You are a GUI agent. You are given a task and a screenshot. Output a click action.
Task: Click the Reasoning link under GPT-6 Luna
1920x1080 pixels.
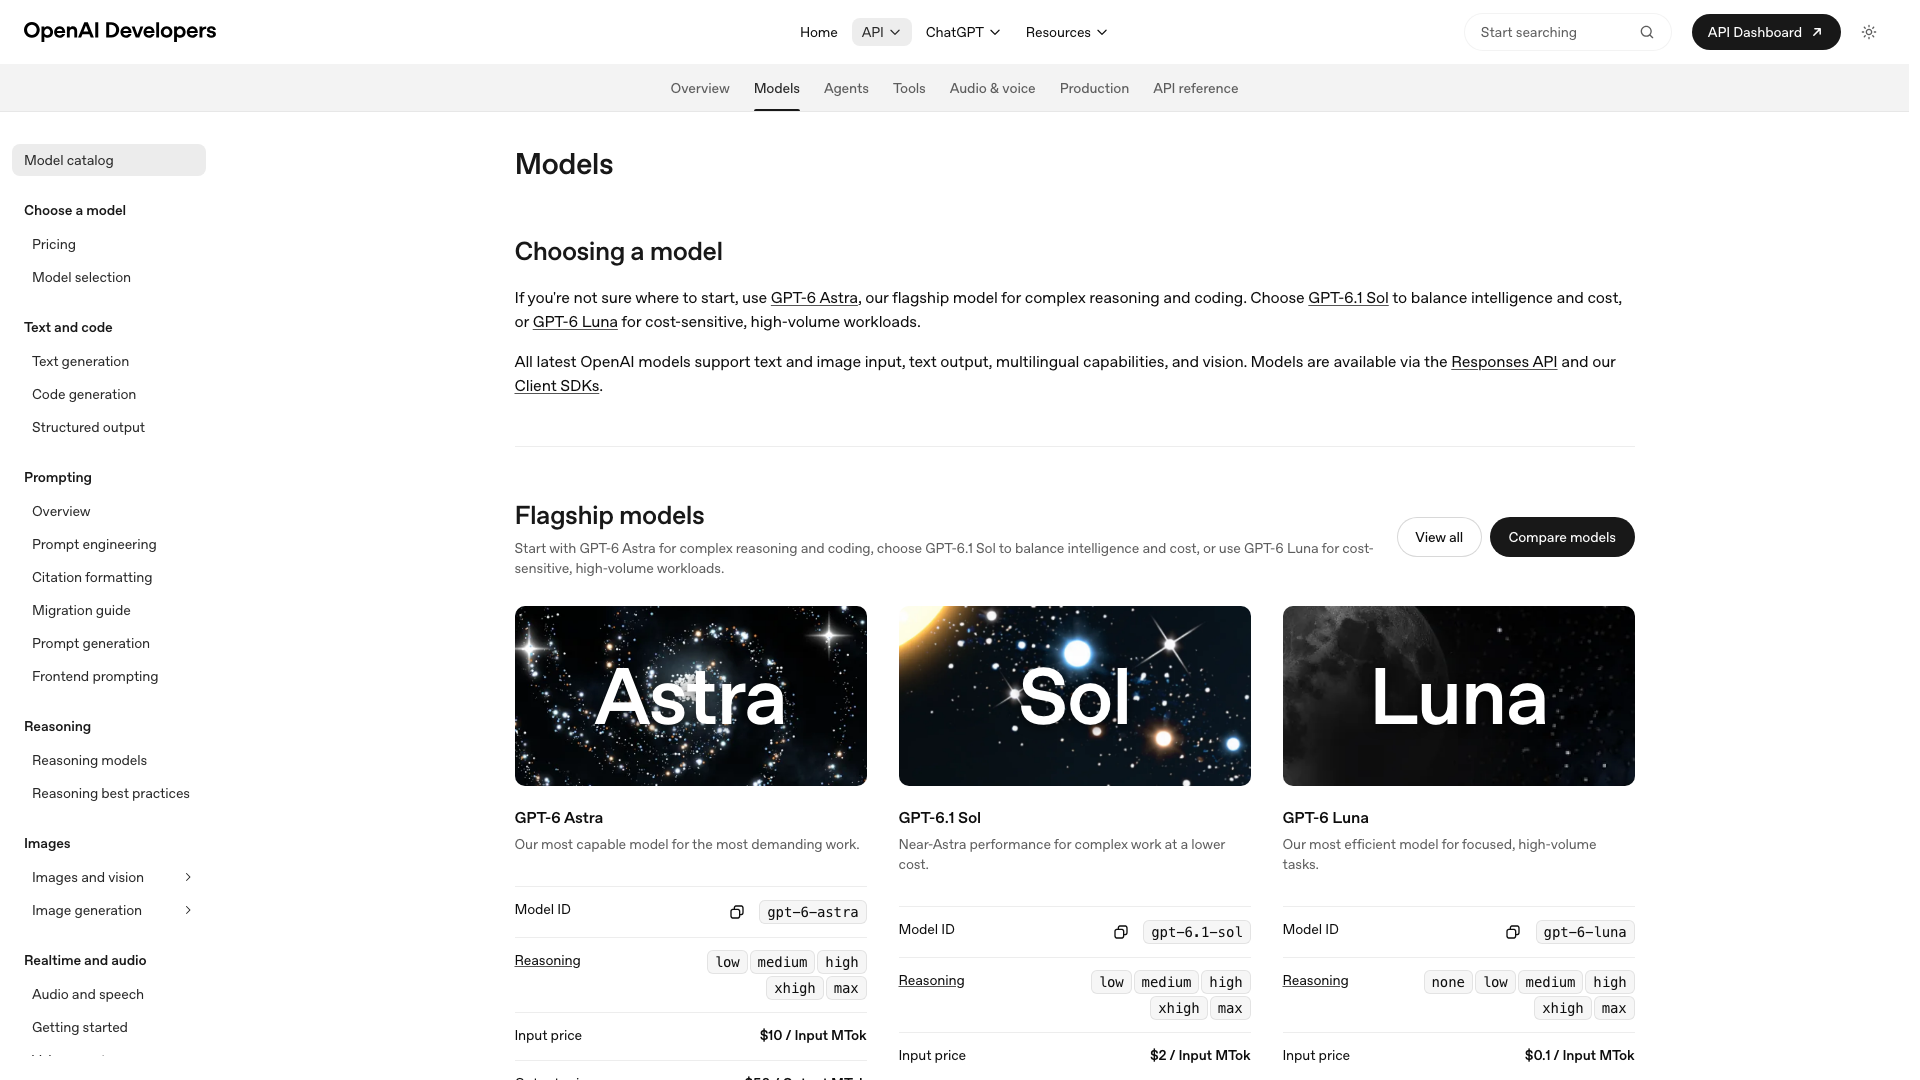(x=1315, y=980)
